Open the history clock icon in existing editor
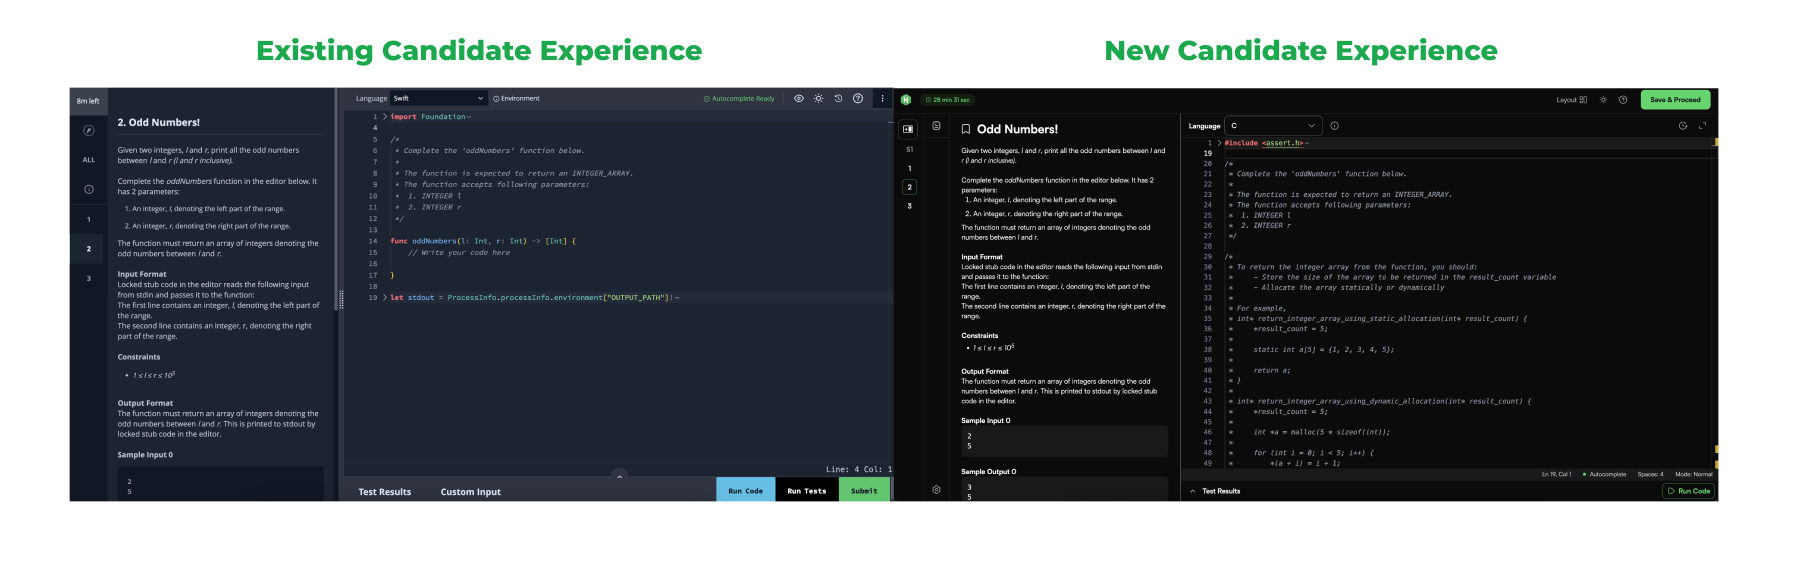The height and width of the screenshot is (574, 1794). (838, 98)
